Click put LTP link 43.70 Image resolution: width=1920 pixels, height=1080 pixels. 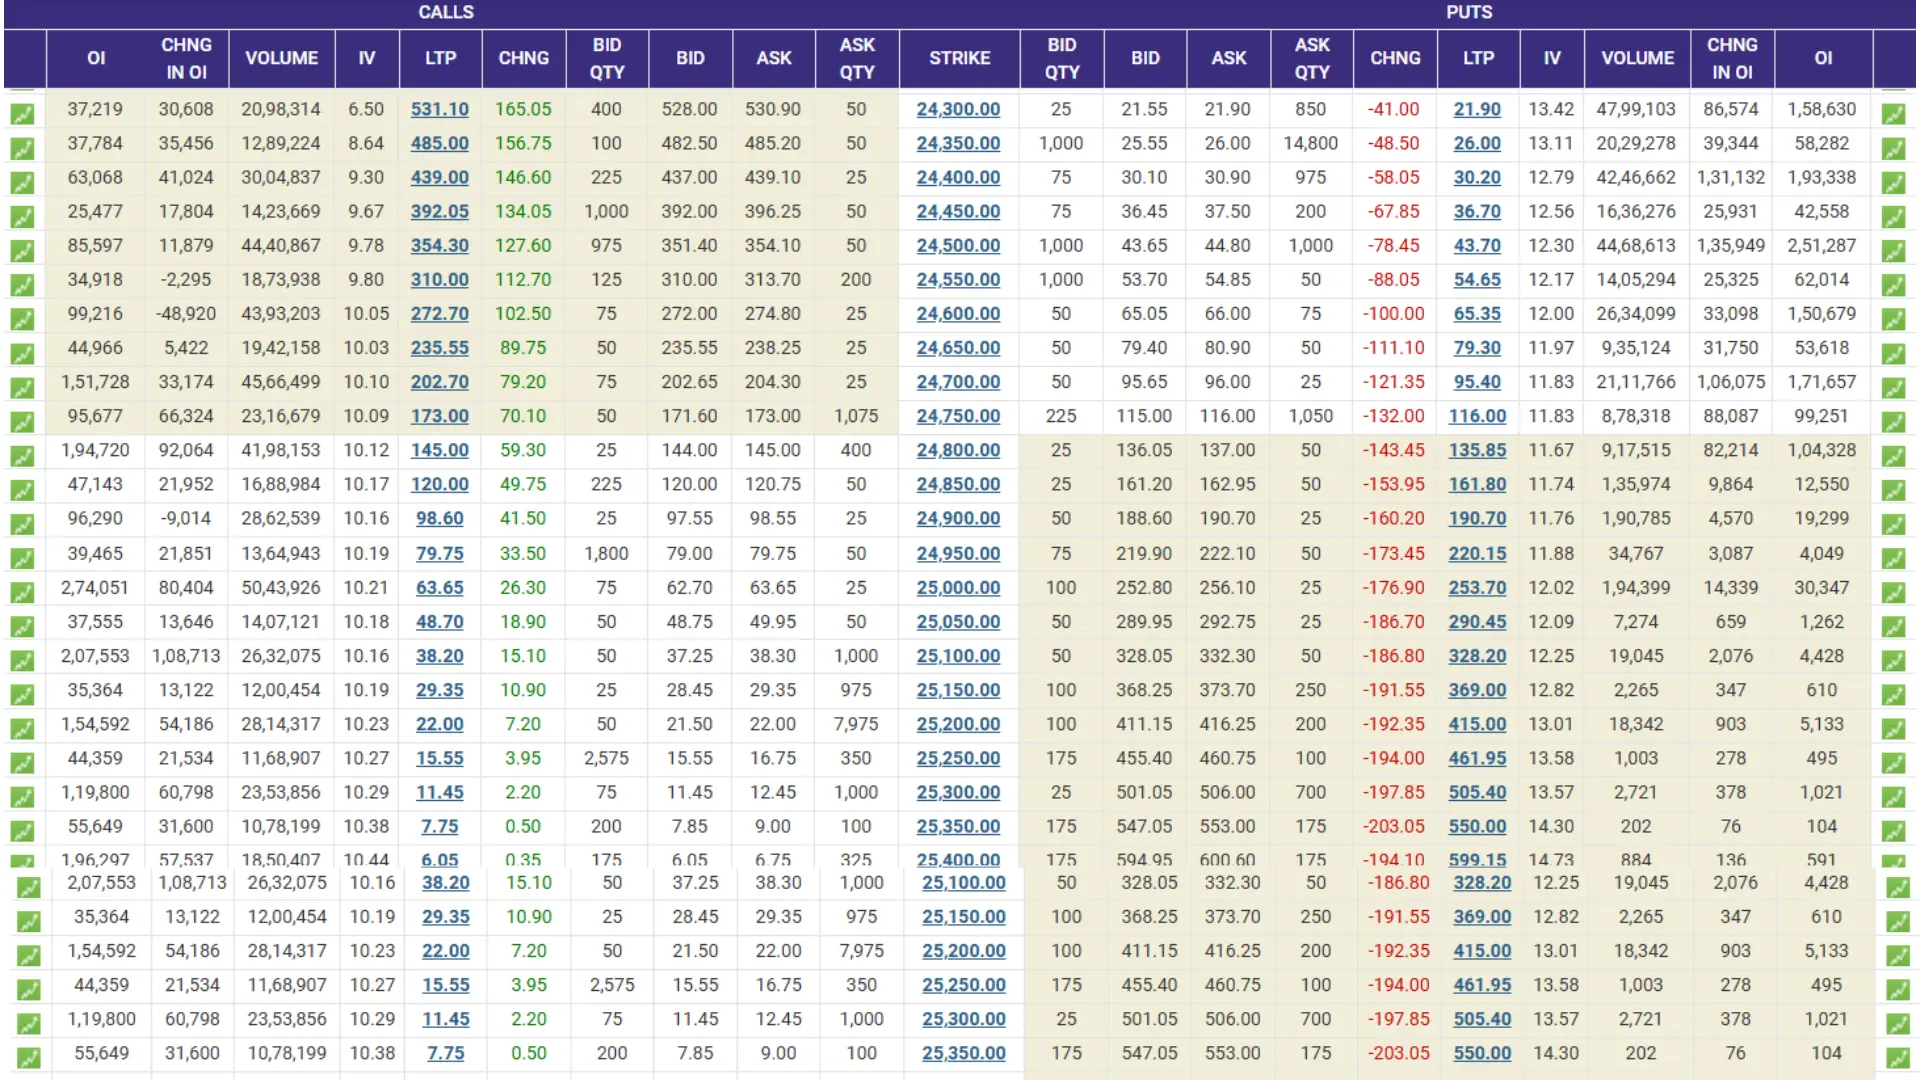pyautogui.click(x=1477, y=245)
